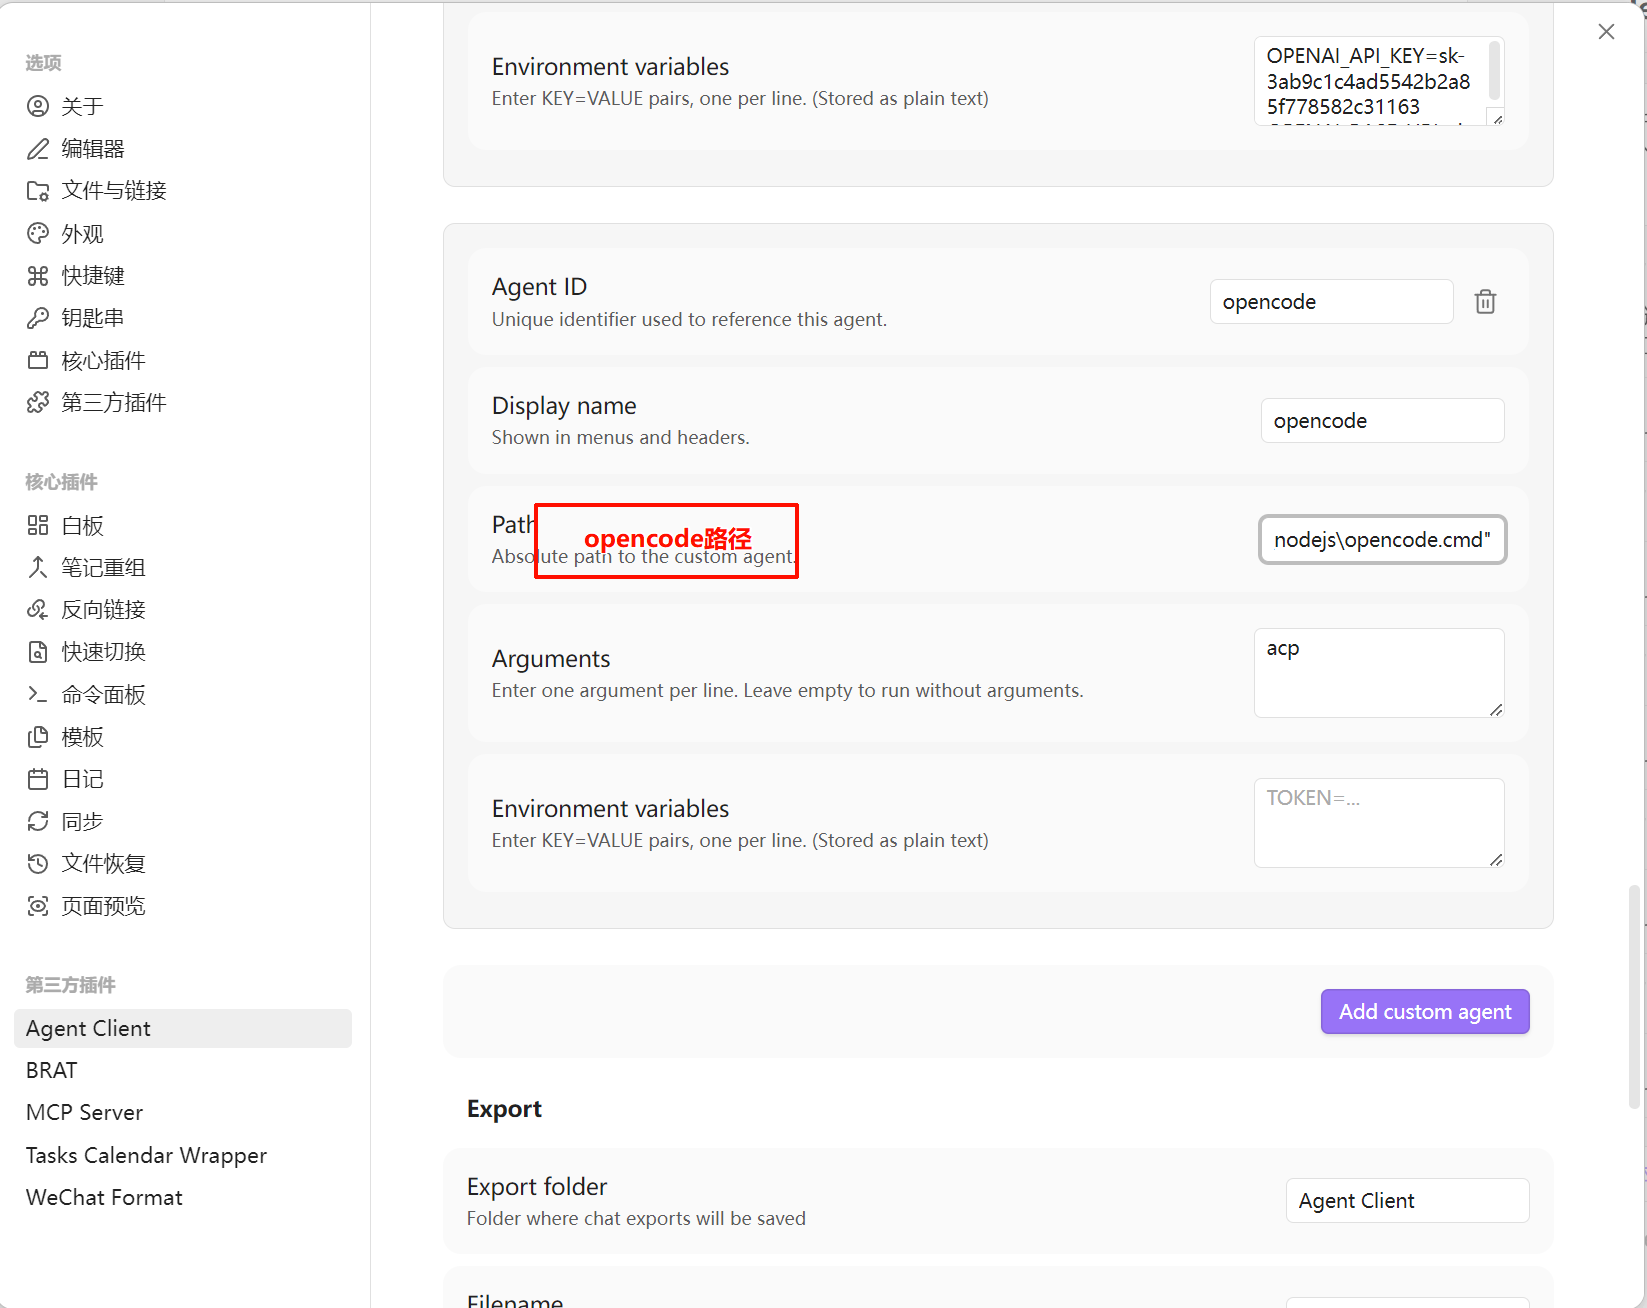The image size is (1647, 1308).
Task: Click the 同步 sync icon
Action: click(38, 821)
